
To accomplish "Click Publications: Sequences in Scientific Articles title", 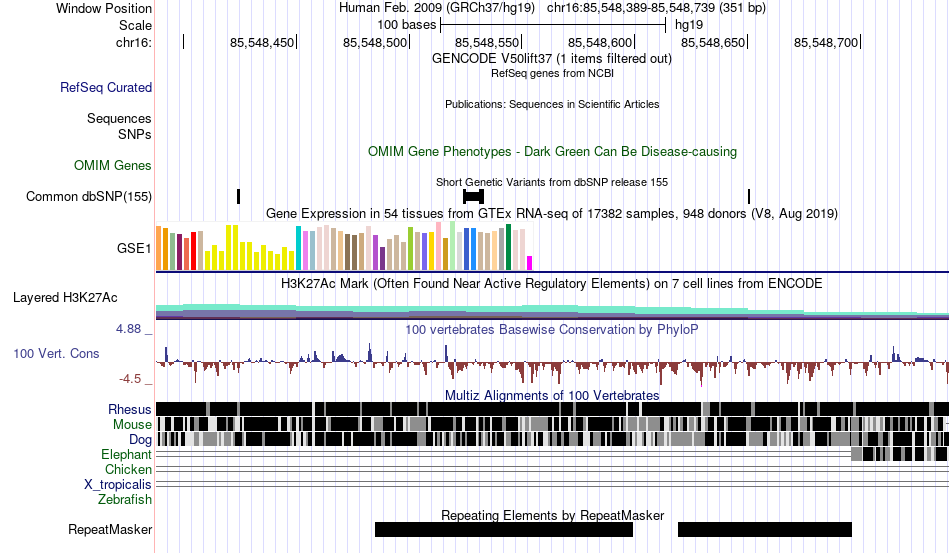I will [552, 104].
